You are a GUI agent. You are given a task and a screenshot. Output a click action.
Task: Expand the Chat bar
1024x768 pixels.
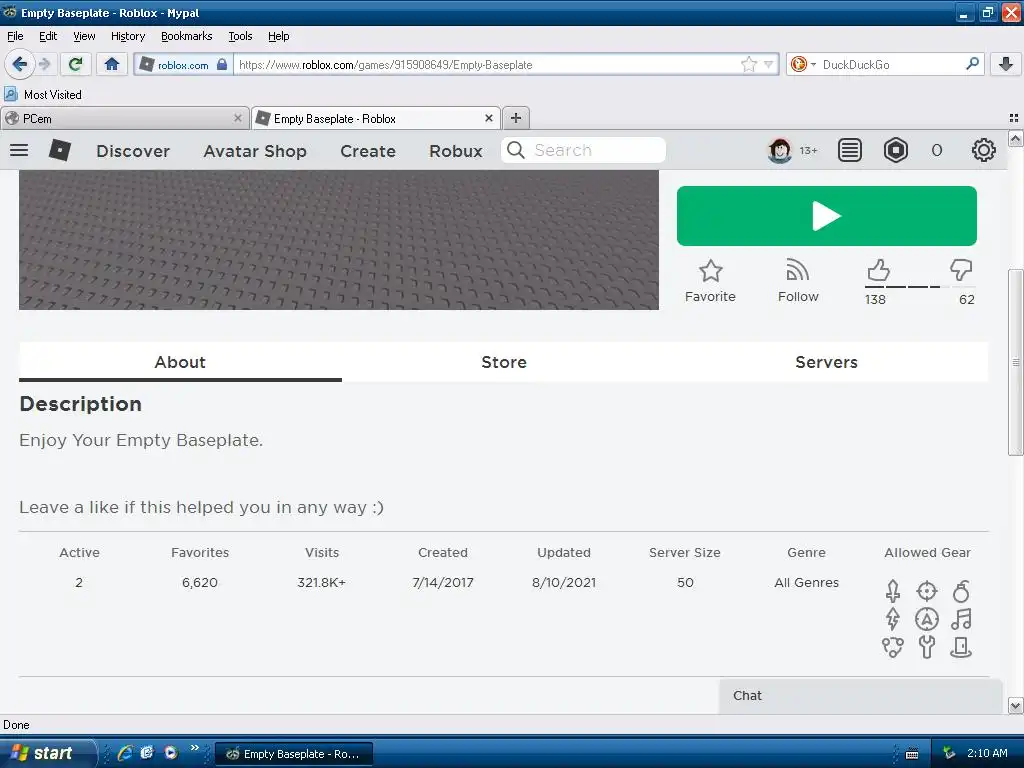(x=861, y=696)
